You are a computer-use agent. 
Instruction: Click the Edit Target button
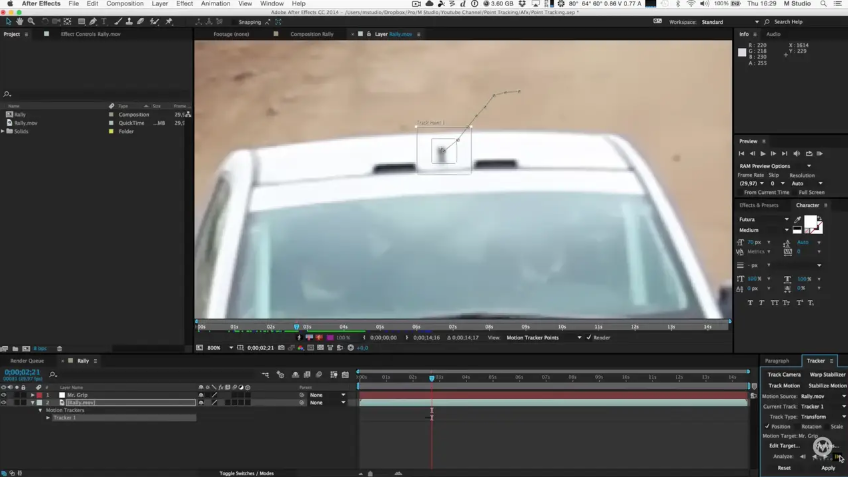(x=784, y=446)
